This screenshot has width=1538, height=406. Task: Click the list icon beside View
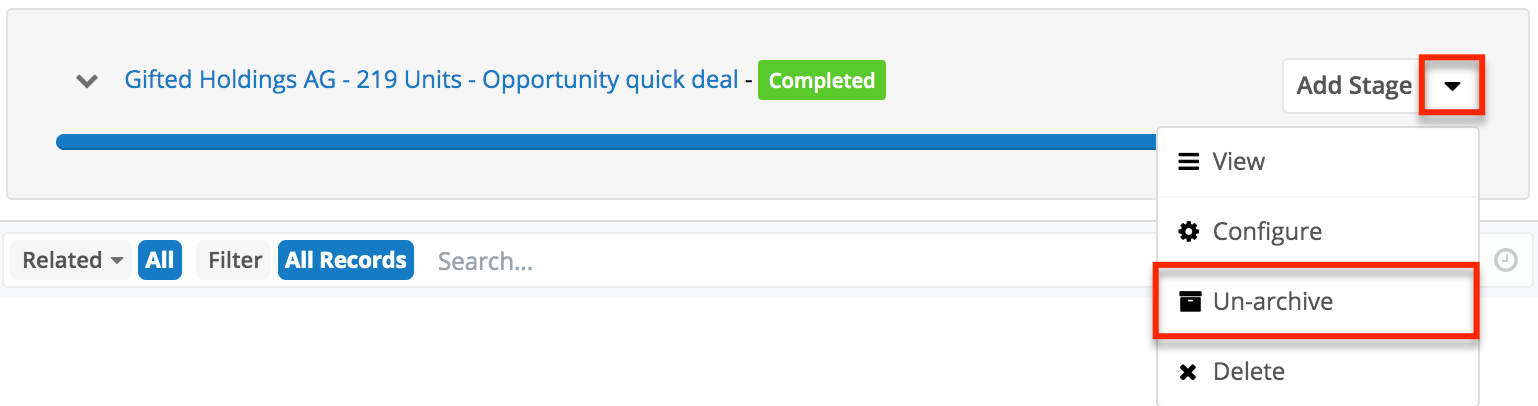1188,162
